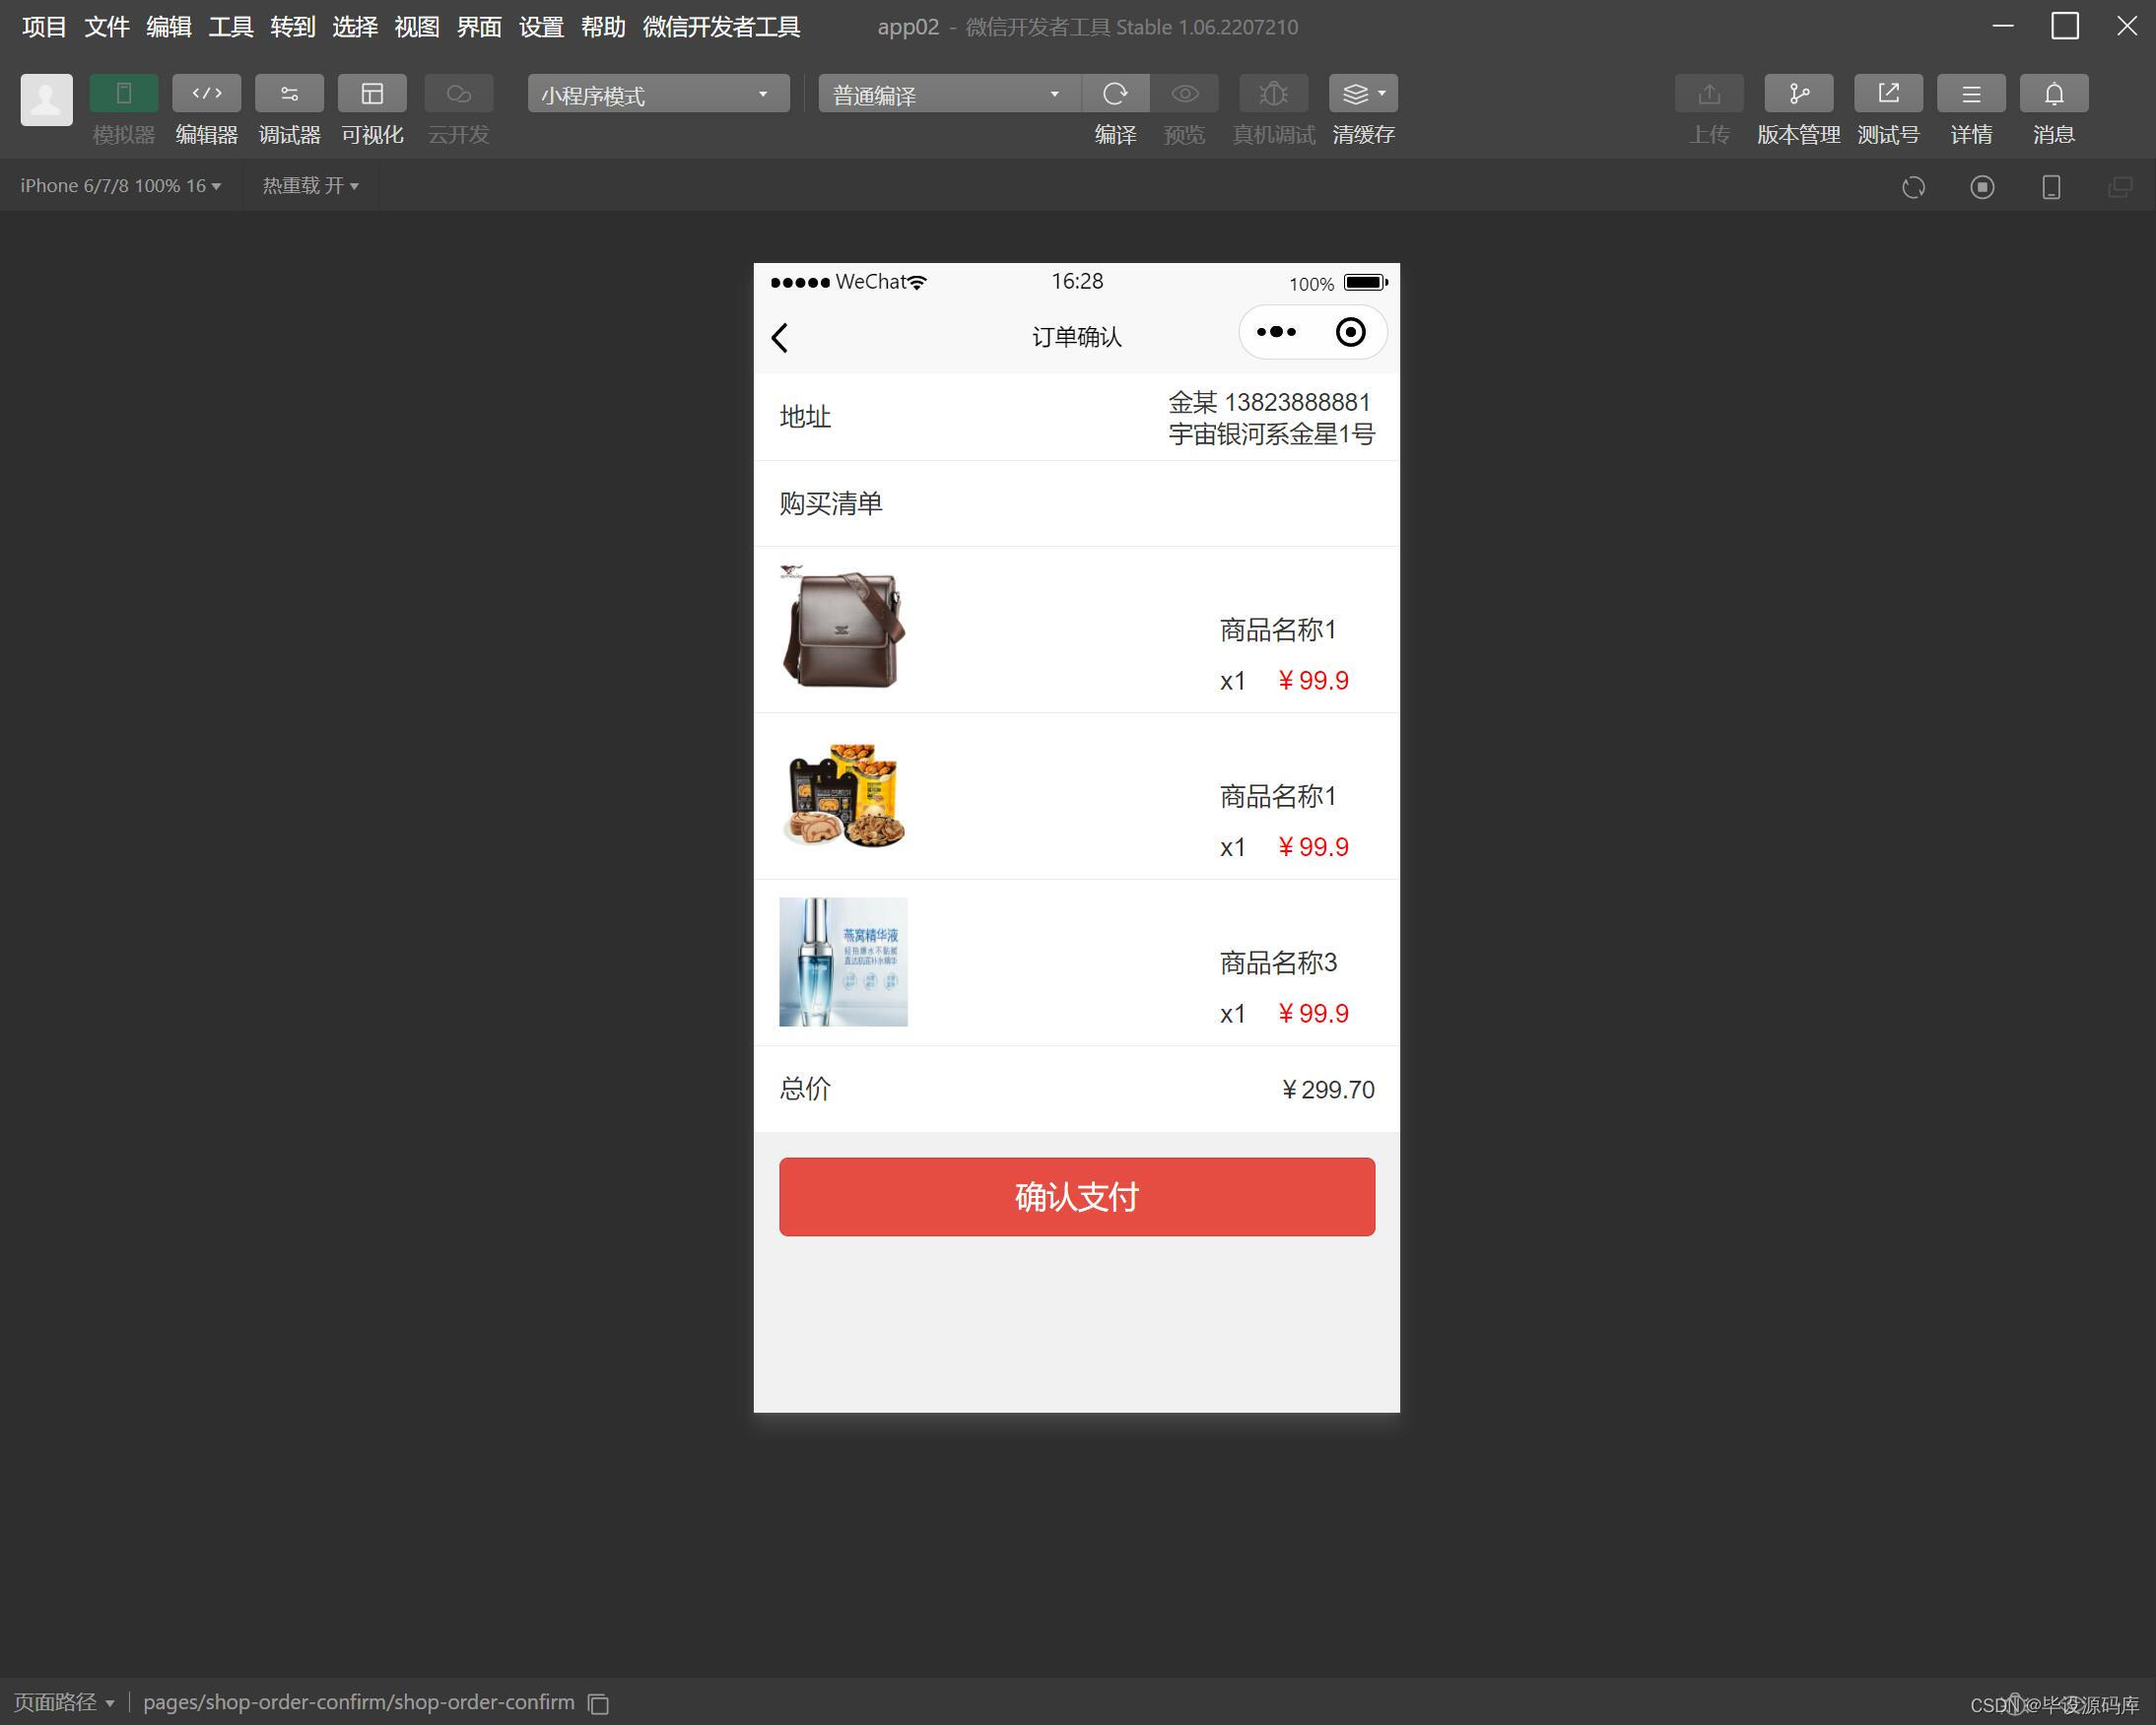Open the details list icon

(x=1971, y=93)
